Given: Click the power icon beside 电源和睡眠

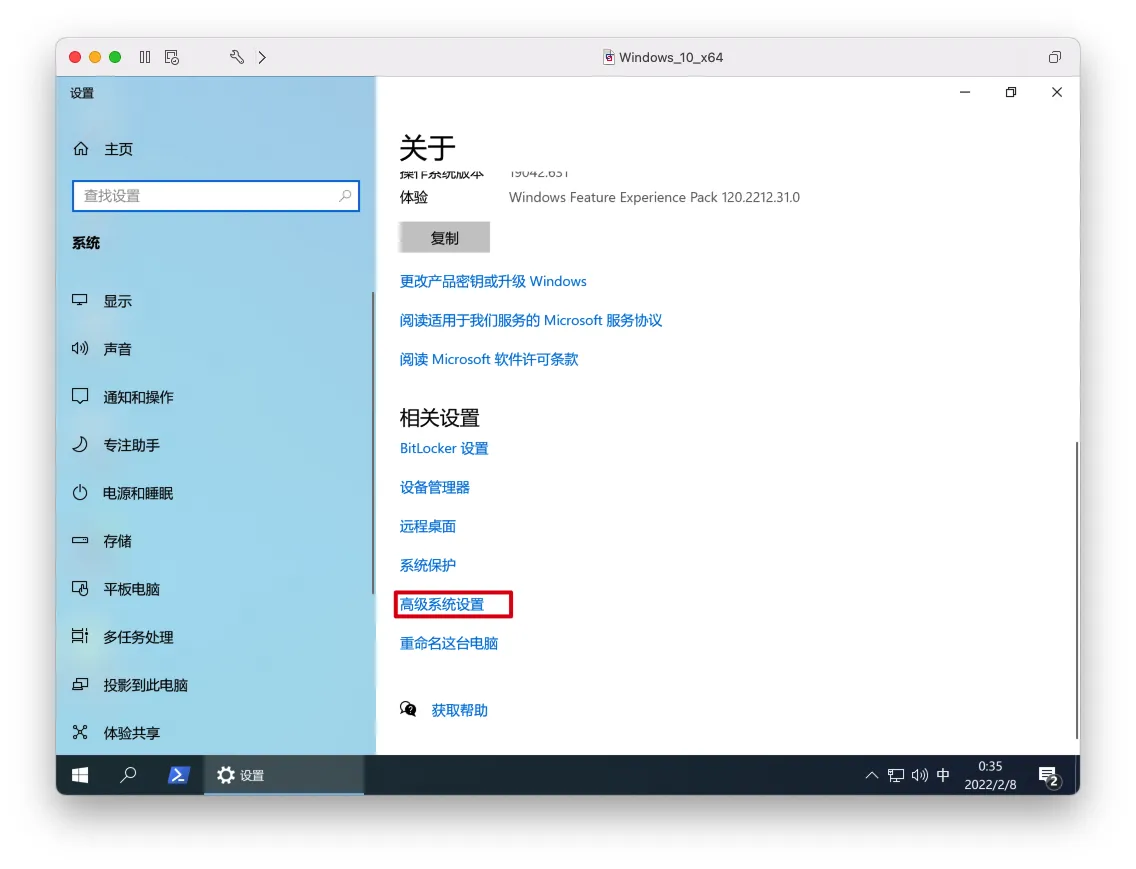Looking at the screenshot, I should pos(80,493).
